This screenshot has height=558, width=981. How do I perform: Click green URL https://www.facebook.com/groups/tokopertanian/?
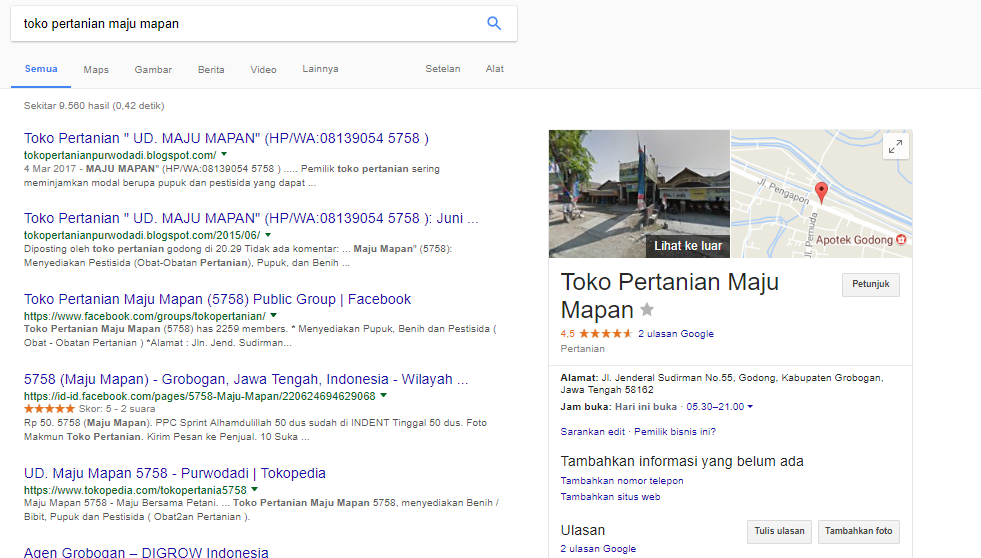[x=145, y=317]
